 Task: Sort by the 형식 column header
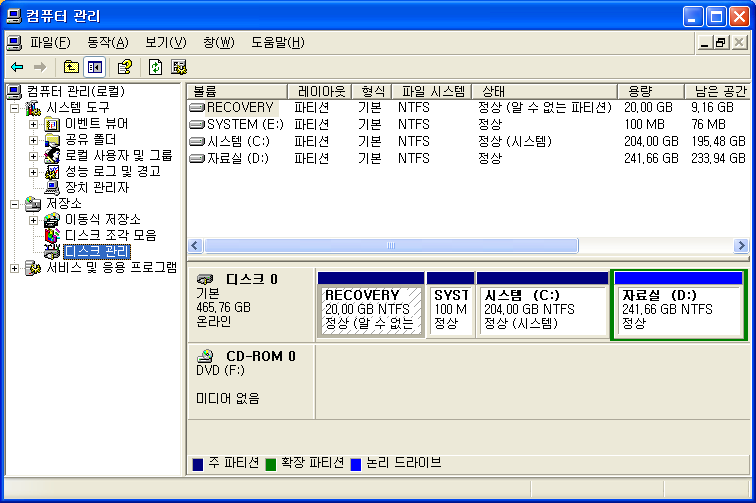[371, 91]
